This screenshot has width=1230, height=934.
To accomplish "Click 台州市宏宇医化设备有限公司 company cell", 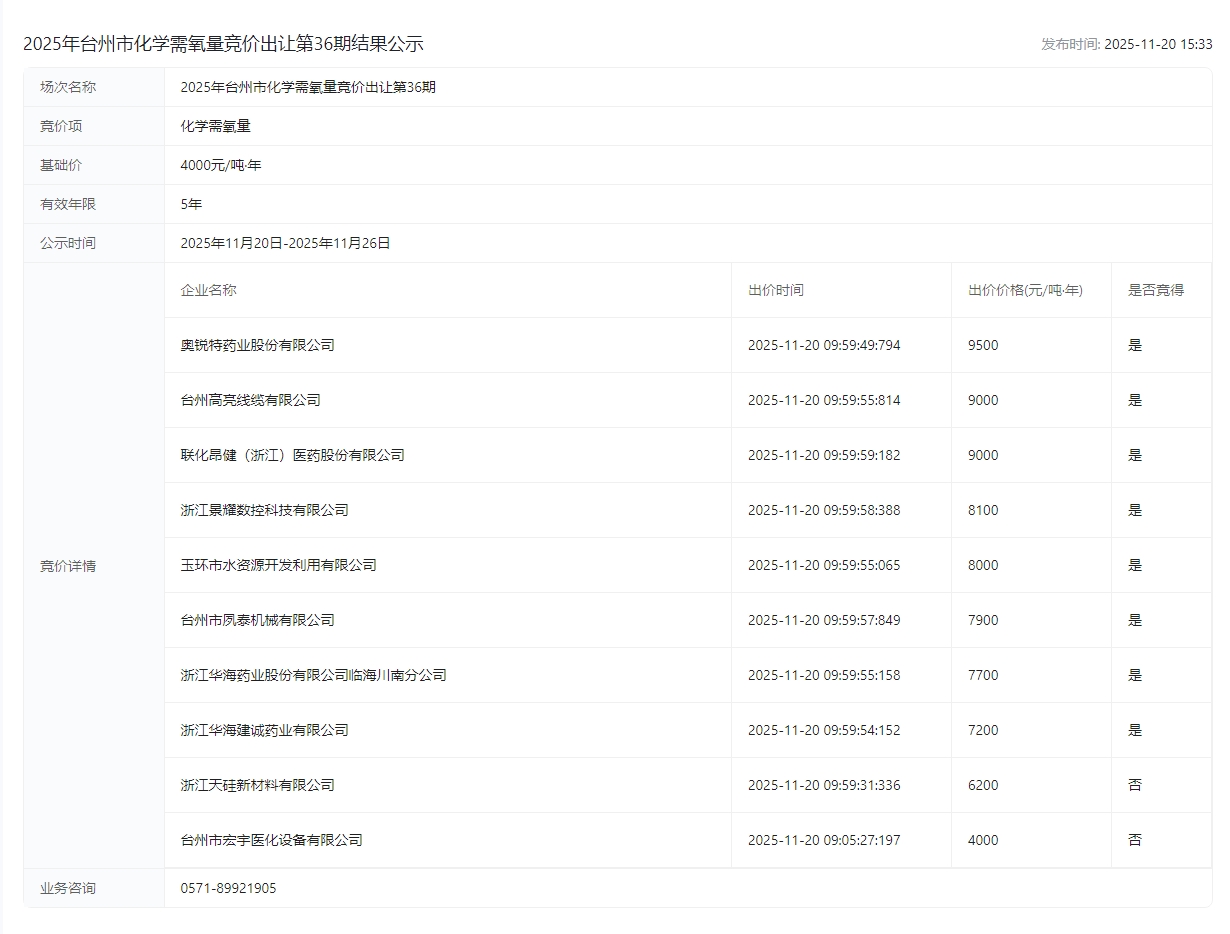I will pos(271,840).
